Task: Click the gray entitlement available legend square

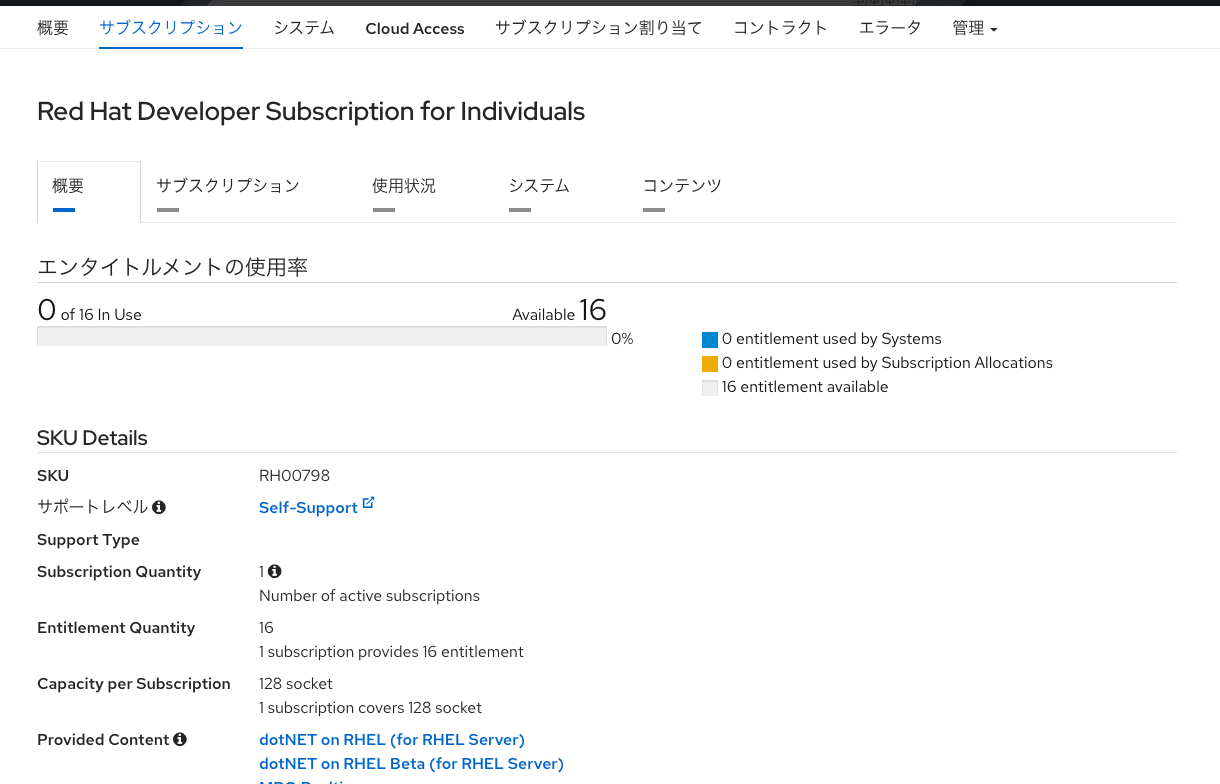Action: point(710,387)
